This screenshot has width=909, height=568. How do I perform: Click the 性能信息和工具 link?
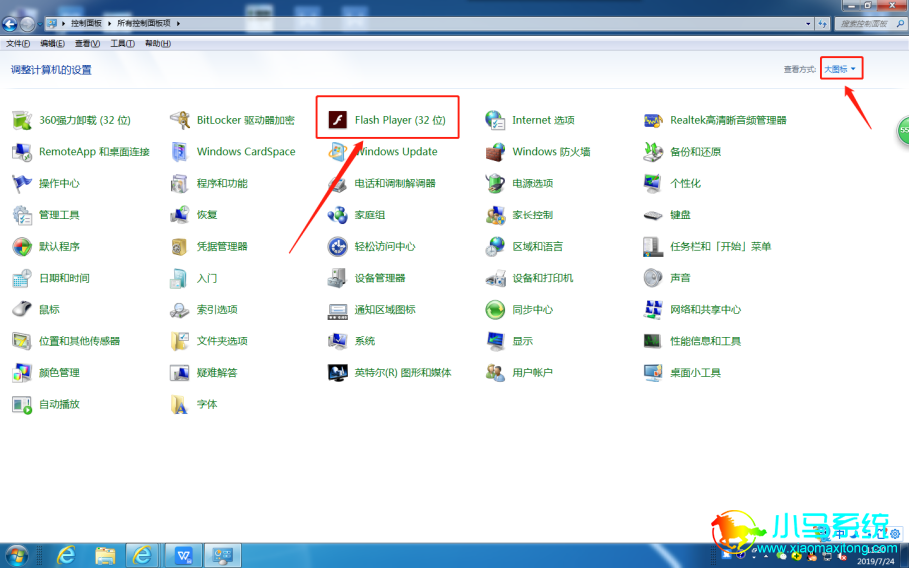(x=706, y=341)
